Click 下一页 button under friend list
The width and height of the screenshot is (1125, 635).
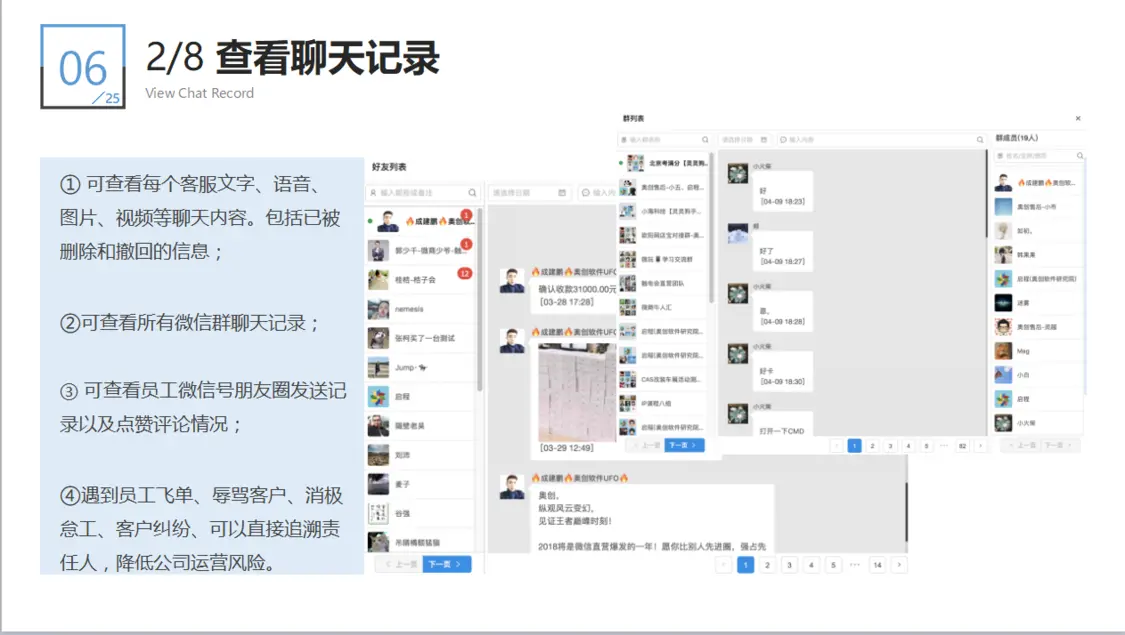pyautogui.click(x=446, y=565)
